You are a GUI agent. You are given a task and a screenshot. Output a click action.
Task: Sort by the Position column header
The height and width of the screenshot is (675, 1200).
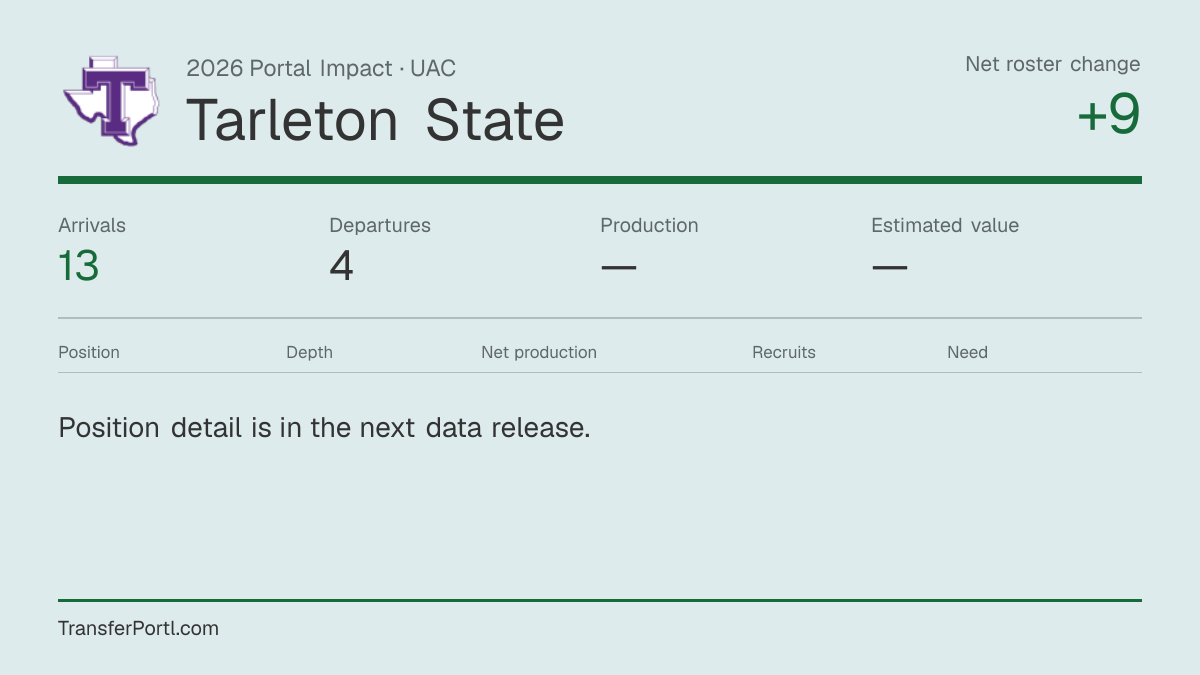[x=89, y=352]
